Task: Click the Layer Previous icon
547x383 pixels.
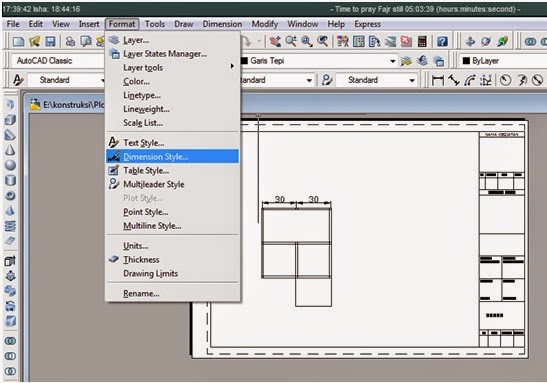Action: click(422, 61)
